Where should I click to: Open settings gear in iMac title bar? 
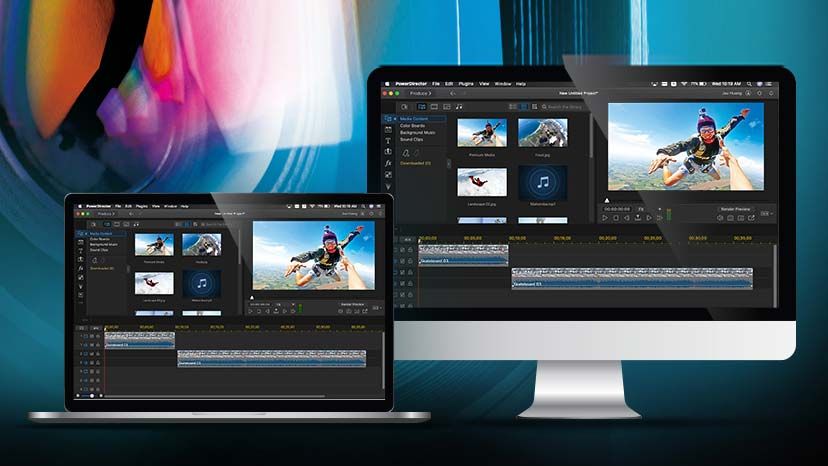pyautogui.click(x=759, y=93)
